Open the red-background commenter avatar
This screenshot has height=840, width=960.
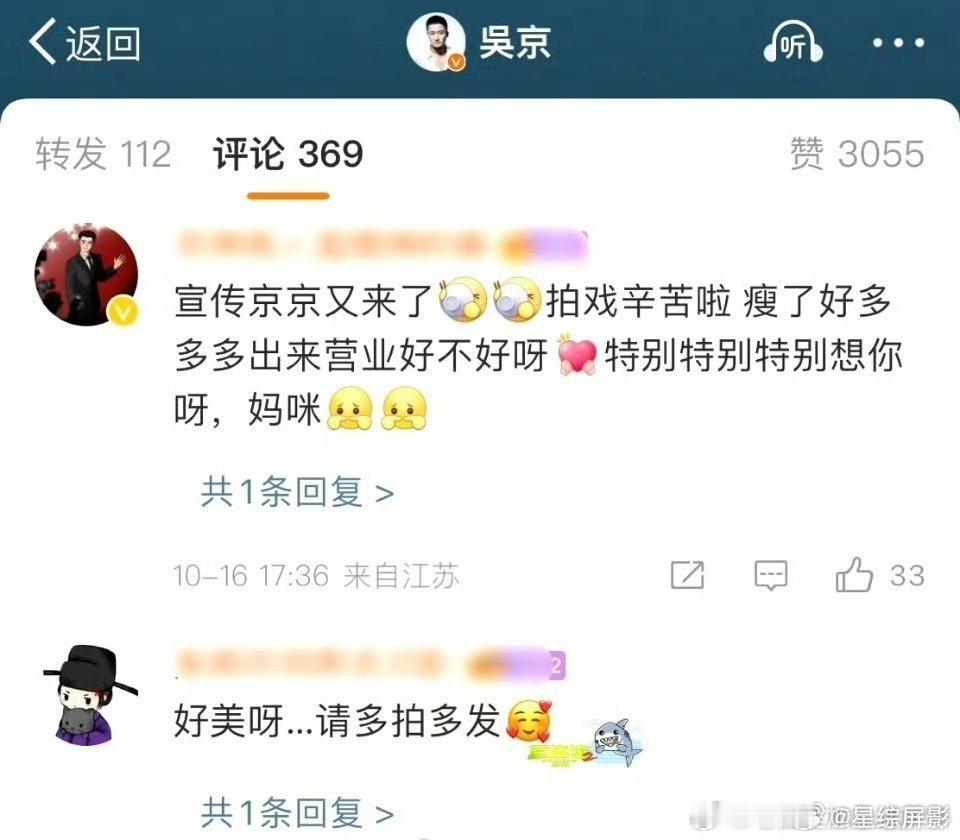click(86, 275)
